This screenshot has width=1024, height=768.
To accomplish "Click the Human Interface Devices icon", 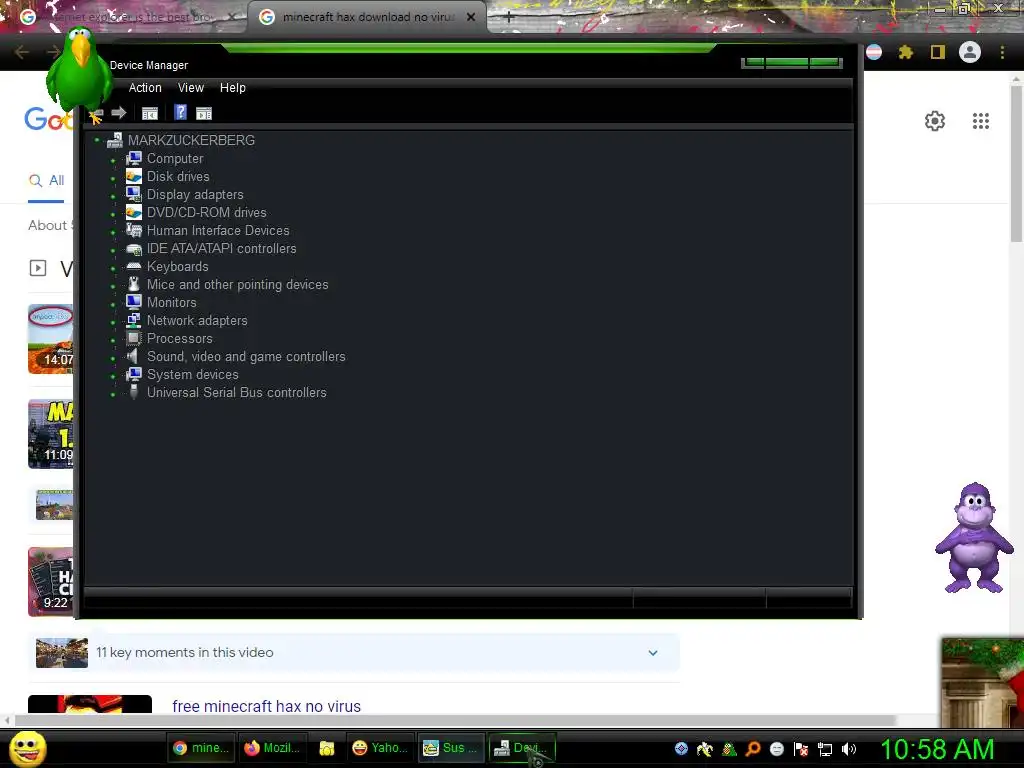I will pyautogui.click(x=133, y=230).
